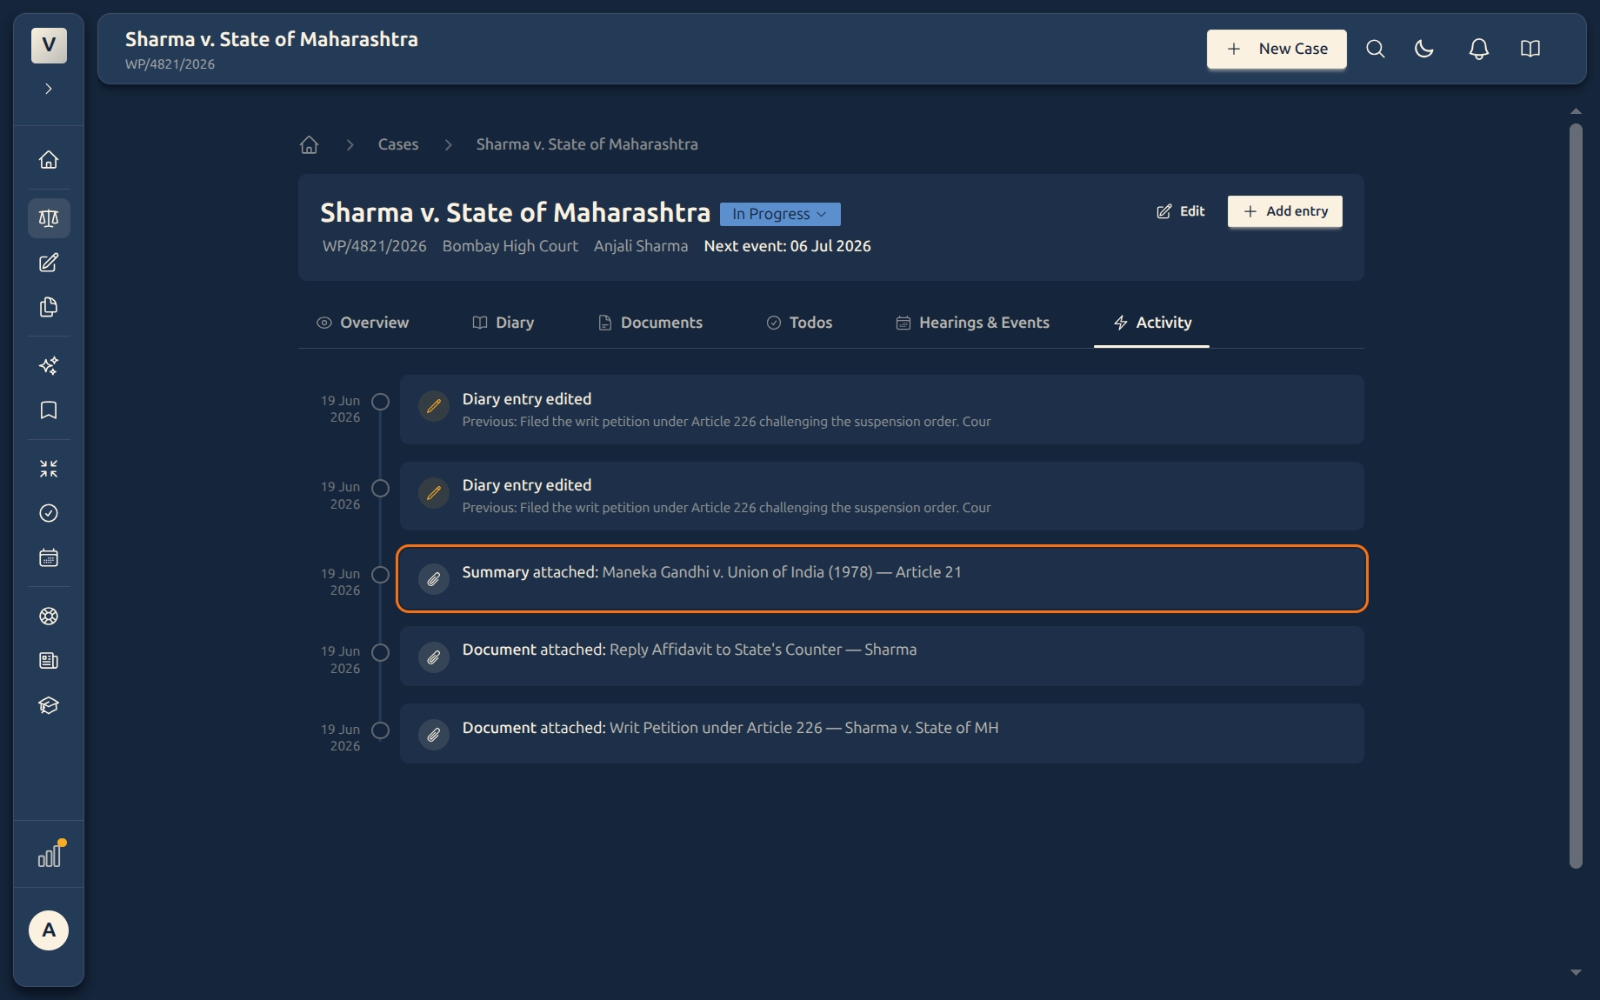Click paperclip icon on Writ Petition entry

pyautogui.click(x=433, y=735)
